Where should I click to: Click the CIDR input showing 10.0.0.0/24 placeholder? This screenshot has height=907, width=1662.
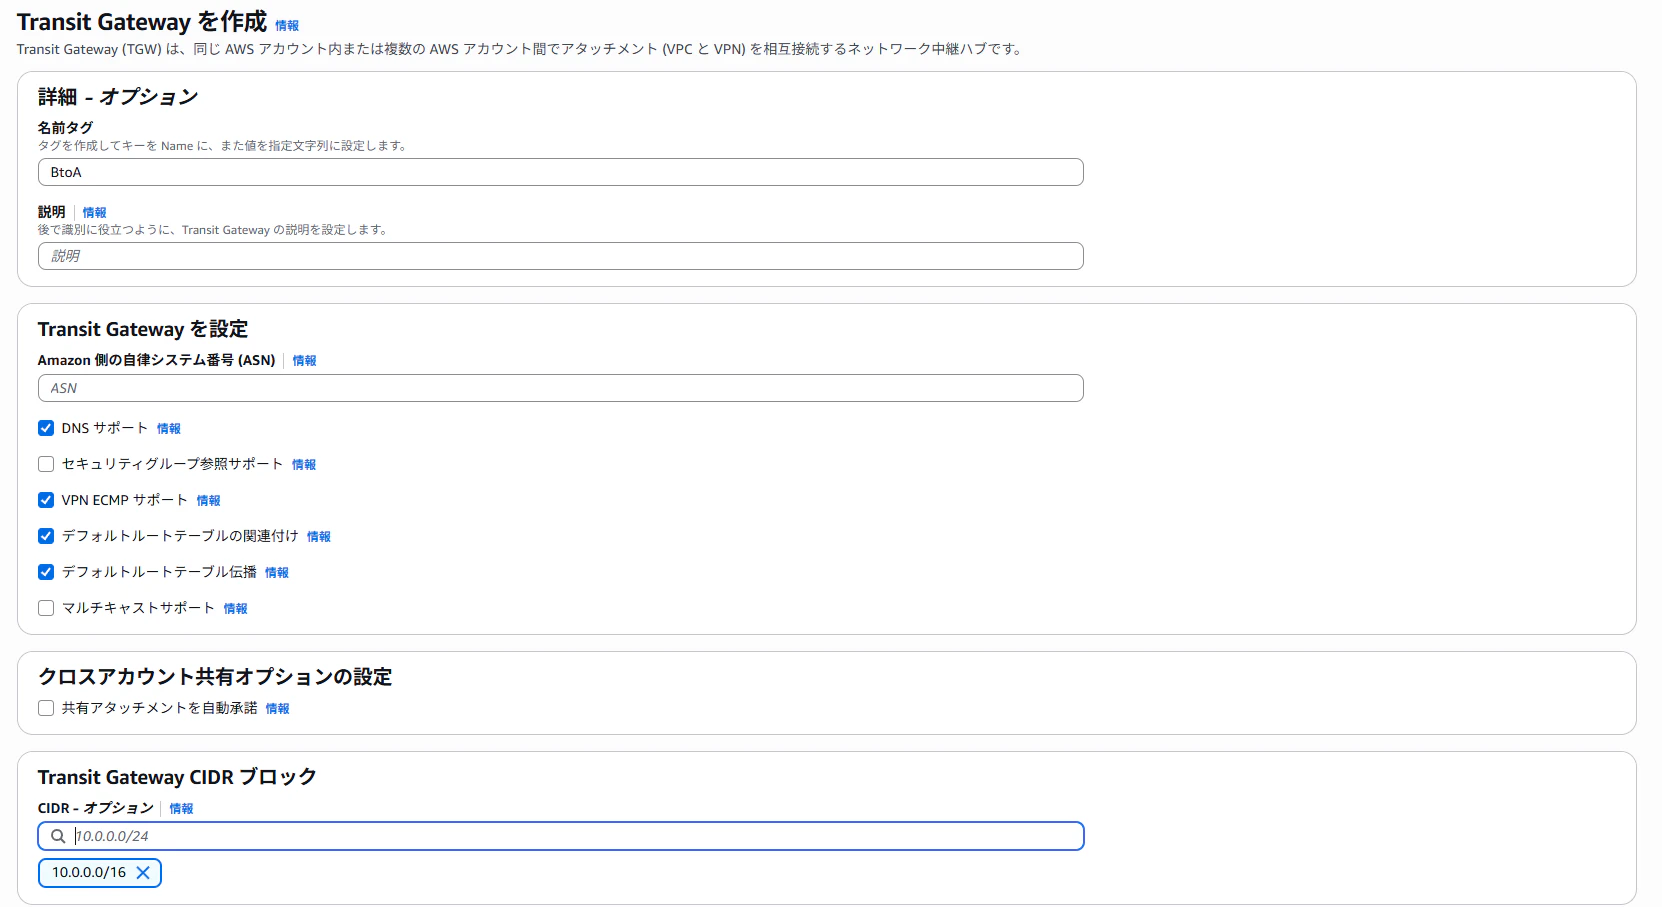click(560, 836)
